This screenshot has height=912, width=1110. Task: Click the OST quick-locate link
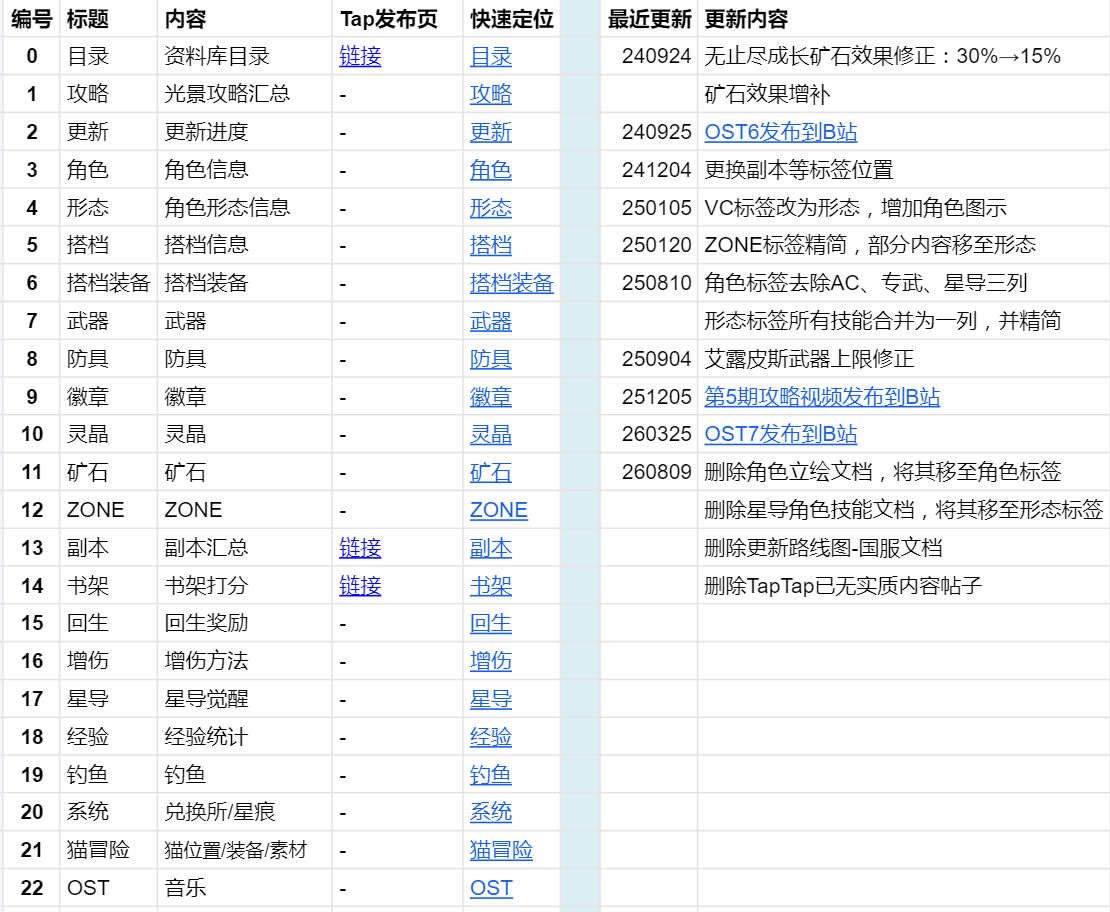pyautogui.click(x=491, y=888)
